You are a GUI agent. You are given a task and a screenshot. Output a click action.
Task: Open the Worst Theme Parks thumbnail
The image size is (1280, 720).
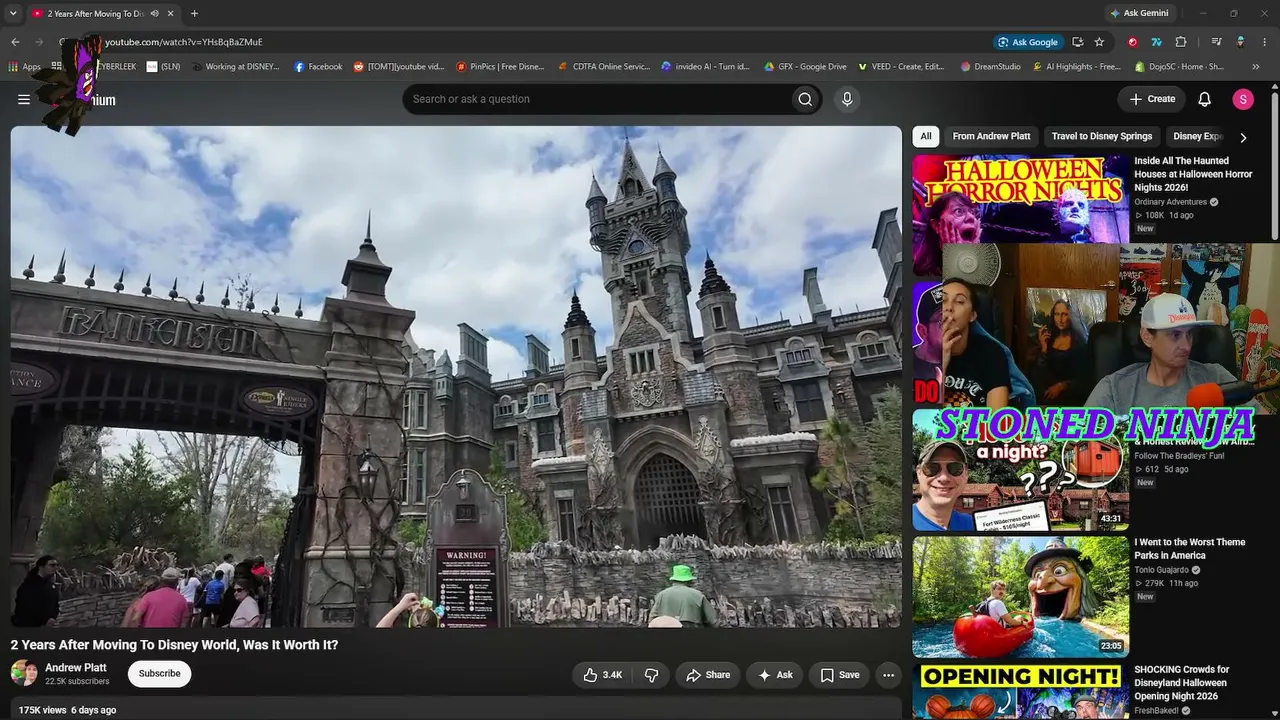pyautogui.click(x=1020, y=596)
